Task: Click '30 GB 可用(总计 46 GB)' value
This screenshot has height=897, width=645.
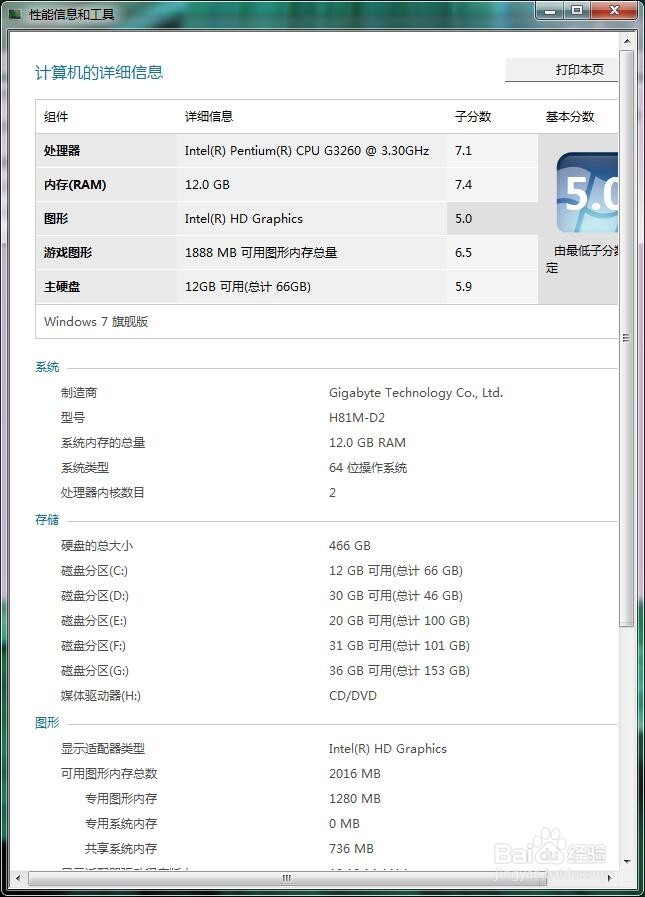Action: 395,596
